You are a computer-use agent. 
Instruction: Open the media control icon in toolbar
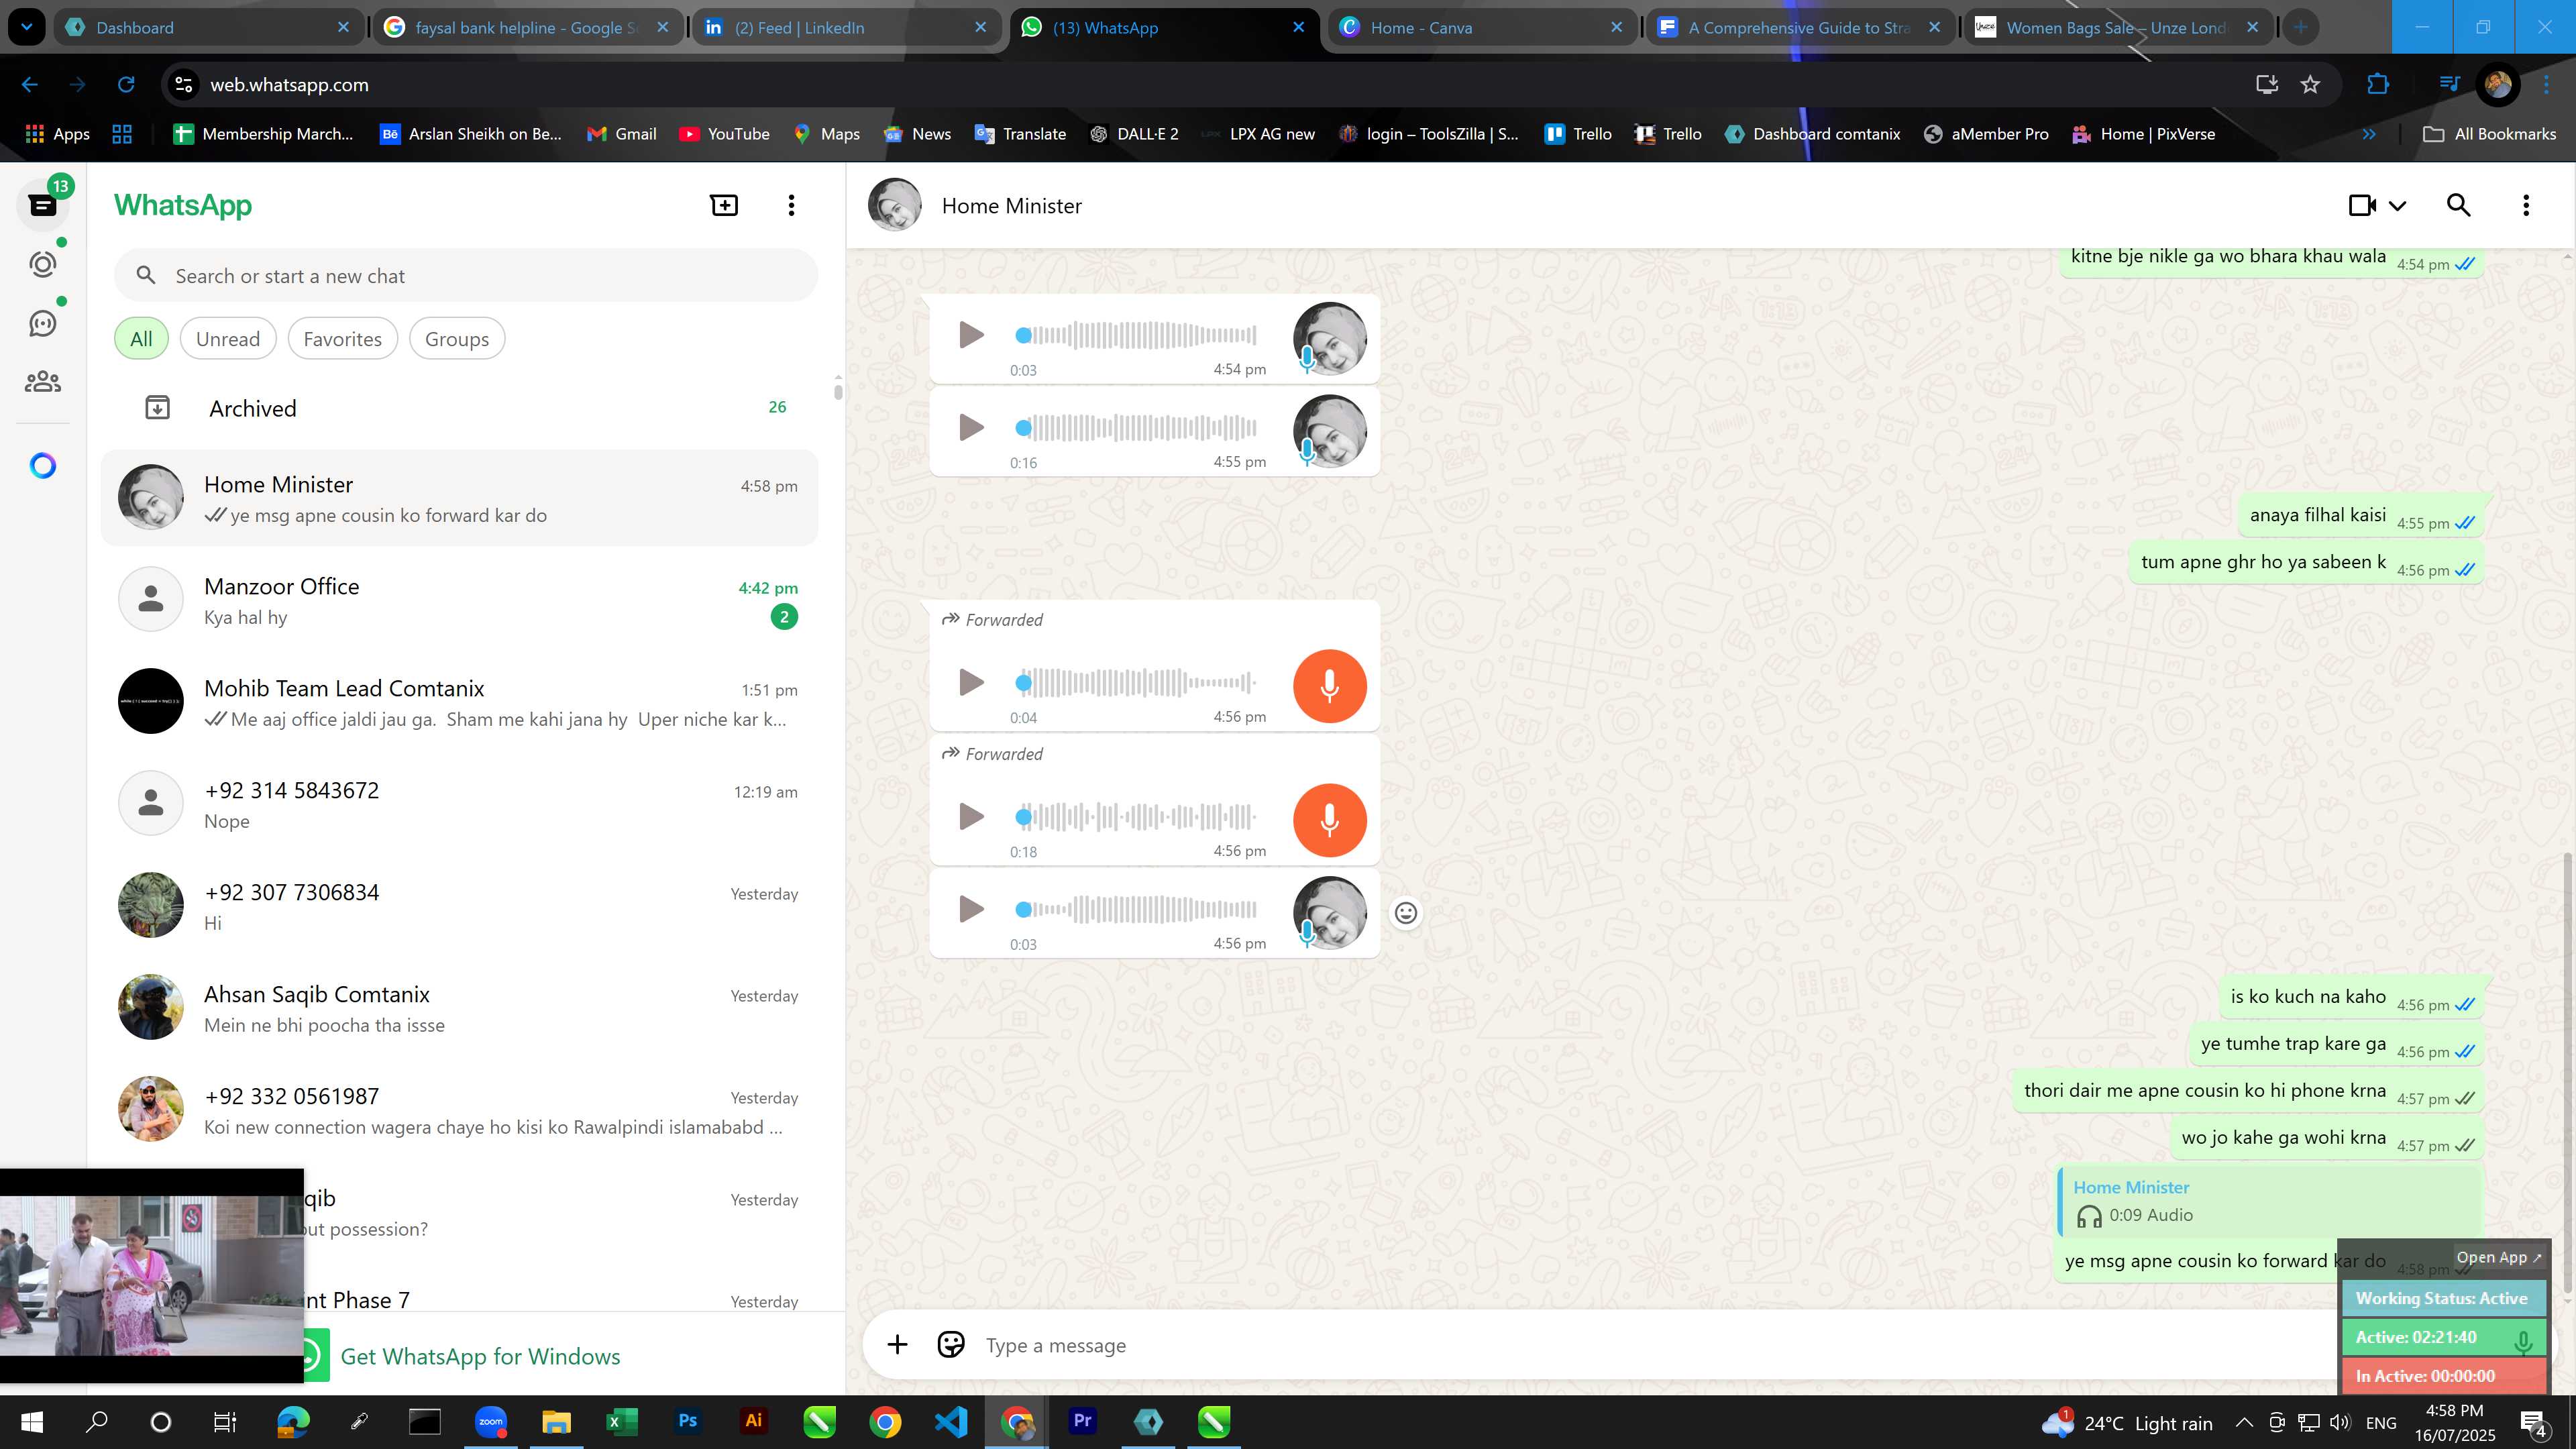click(2449, 85)
